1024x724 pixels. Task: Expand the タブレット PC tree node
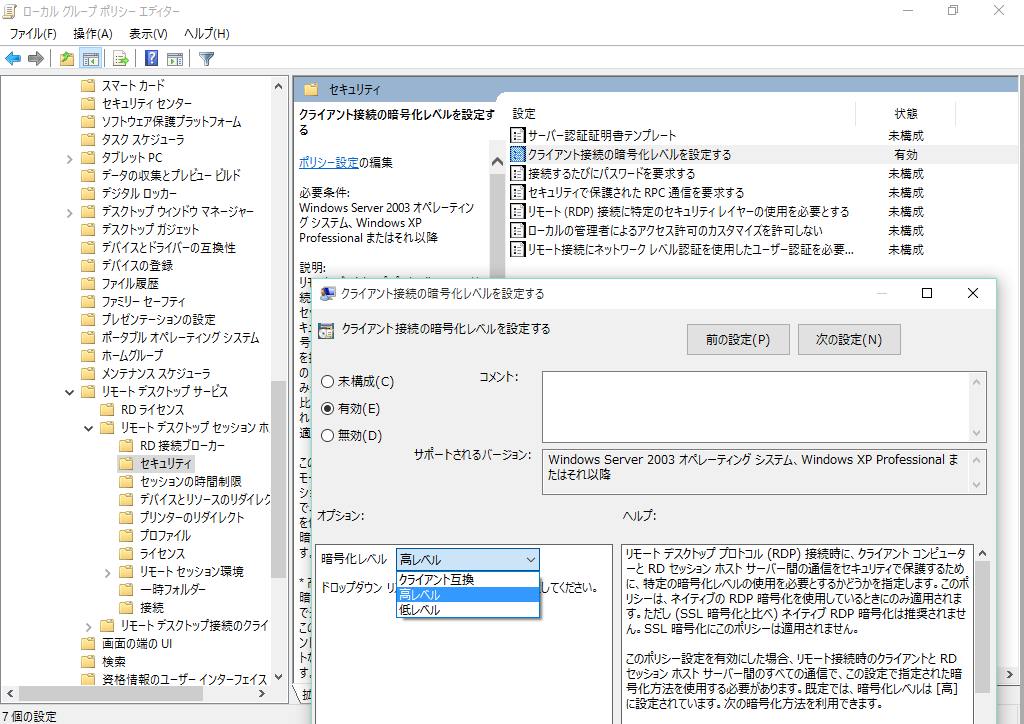(69, 158)
